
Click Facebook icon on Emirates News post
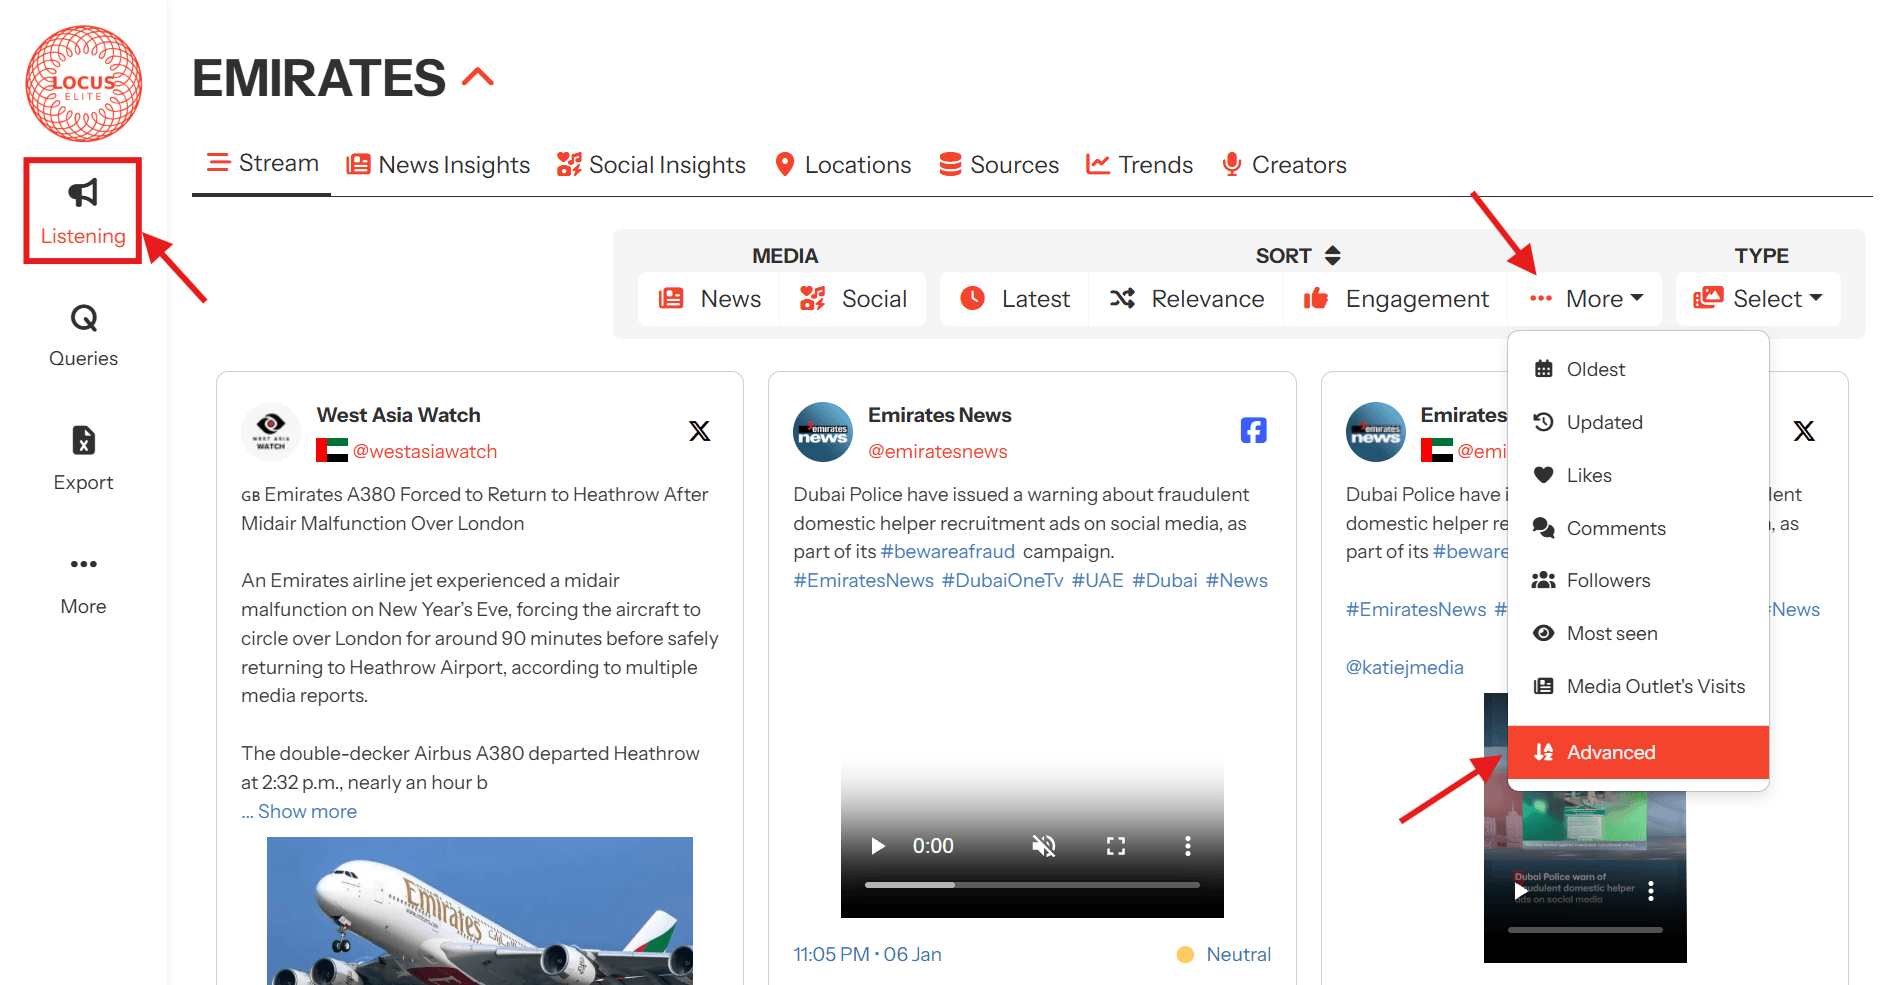[1253, 430]
